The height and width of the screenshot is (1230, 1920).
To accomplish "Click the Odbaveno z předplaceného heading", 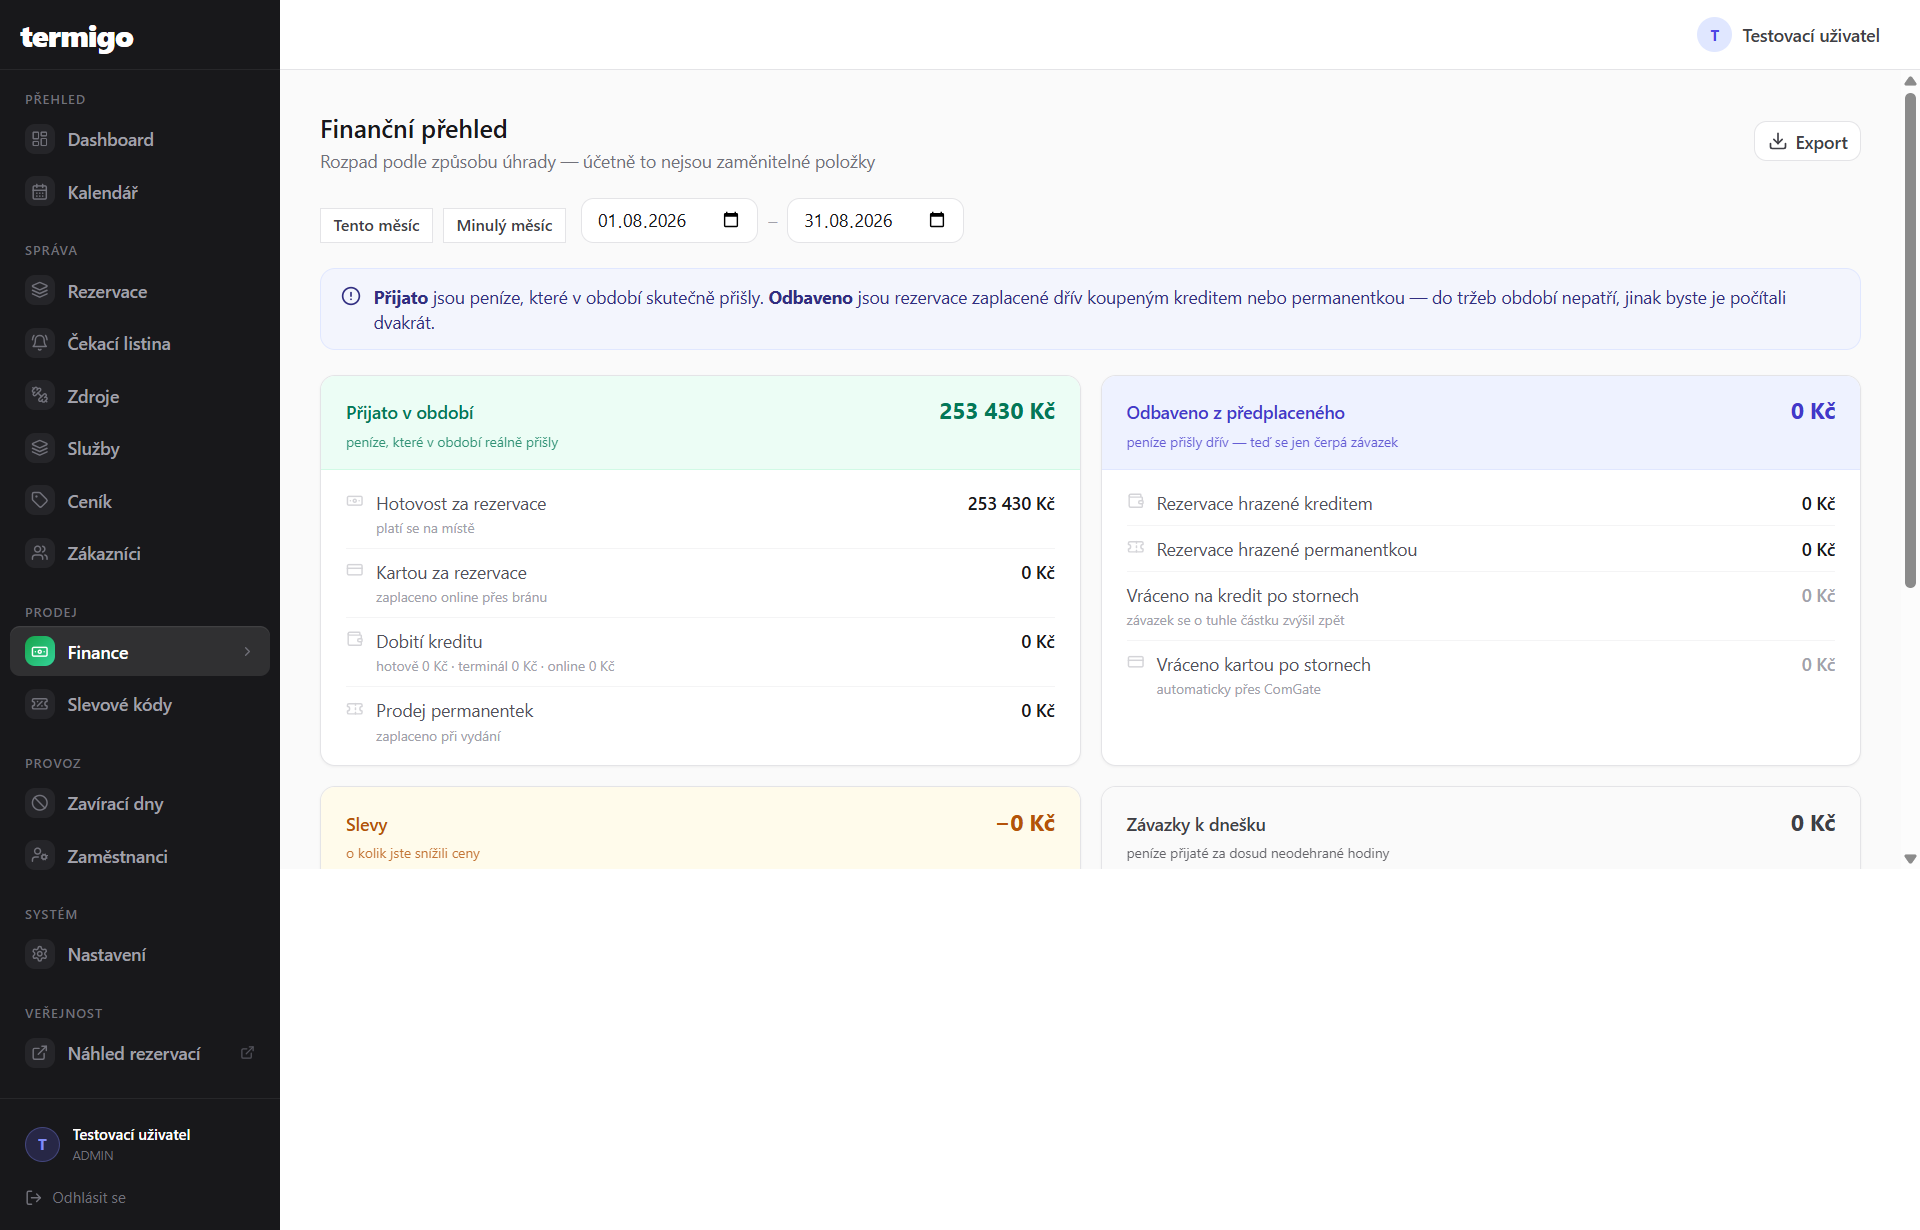I will click(1235, 412).
